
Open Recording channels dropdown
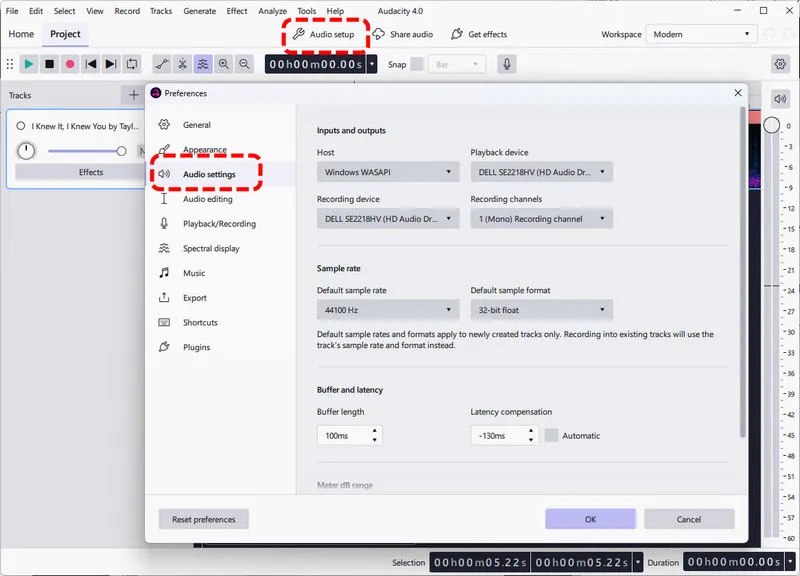tap(541, 219)
